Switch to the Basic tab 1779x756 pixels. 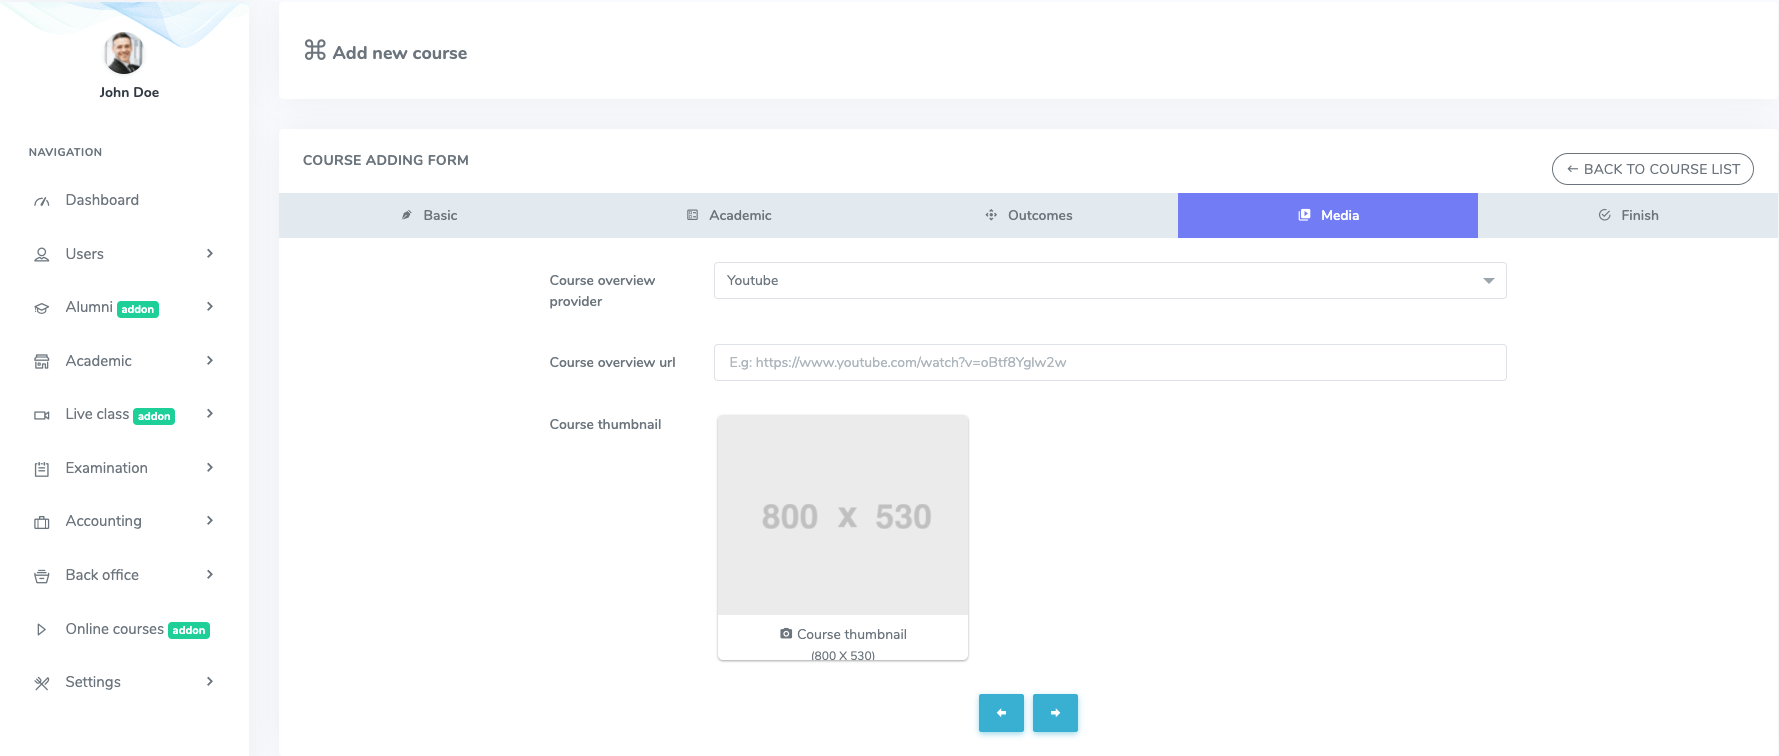(429, 215)
